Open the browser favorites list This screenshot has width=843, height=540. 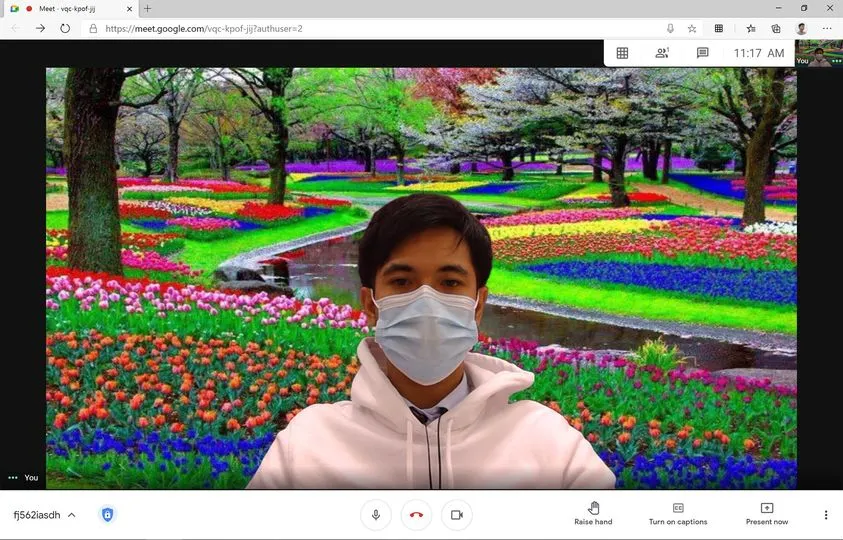tap(750, 29)
